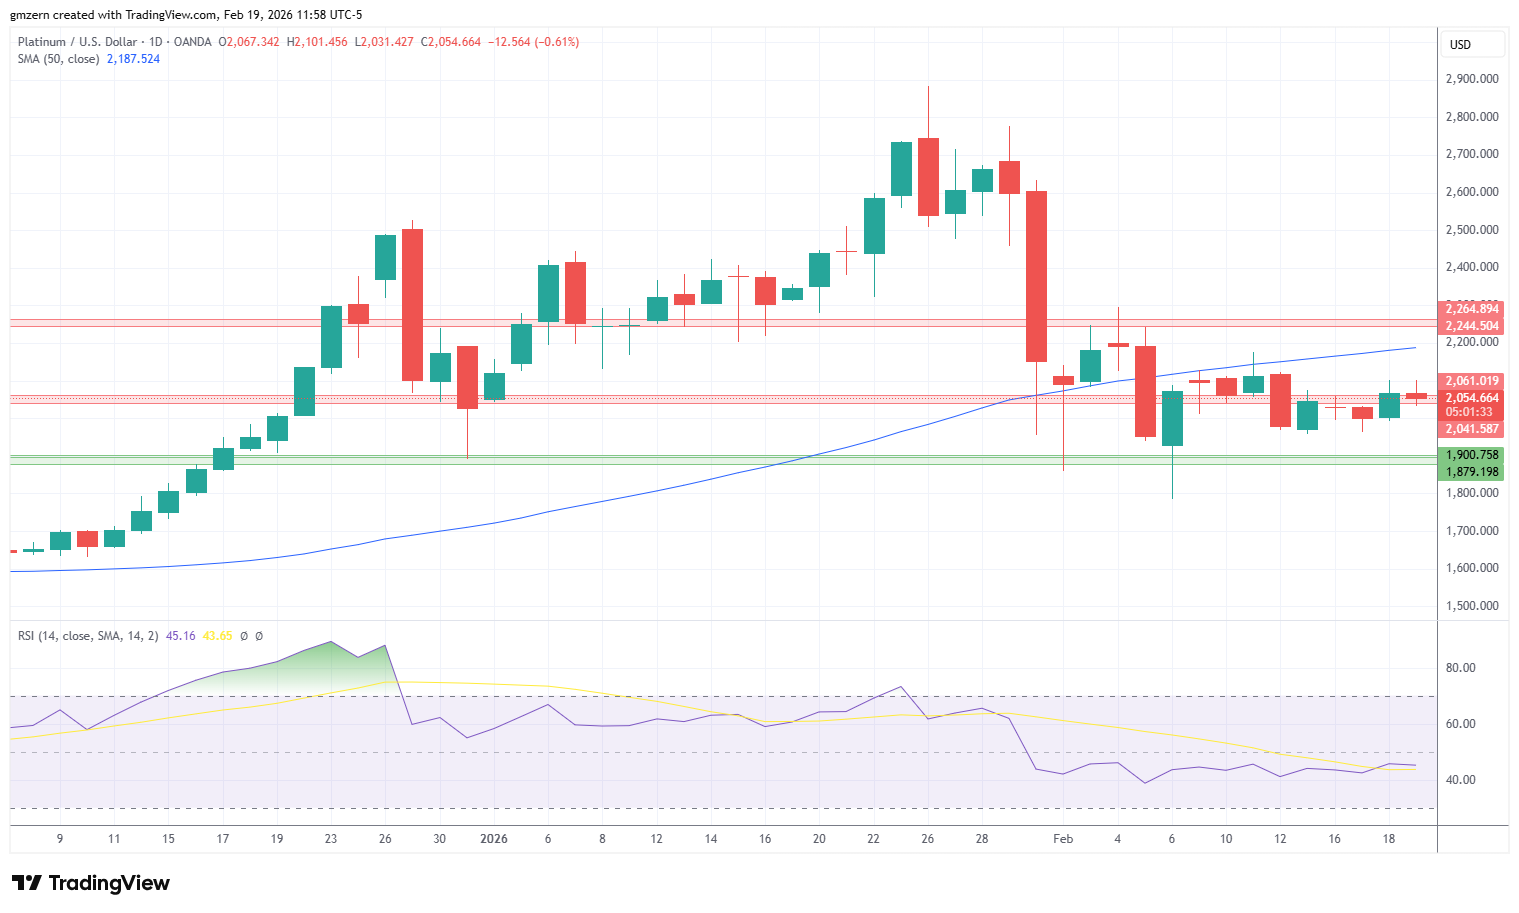Click the 2,900.000 price axis label
The width and height of the screenshot is (1519, 913).
(1472, 79)
